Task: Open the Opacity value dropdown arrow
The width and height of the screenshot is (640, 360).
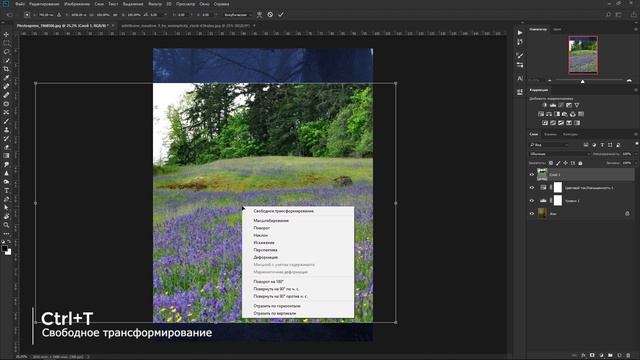Action: point(635,154)
